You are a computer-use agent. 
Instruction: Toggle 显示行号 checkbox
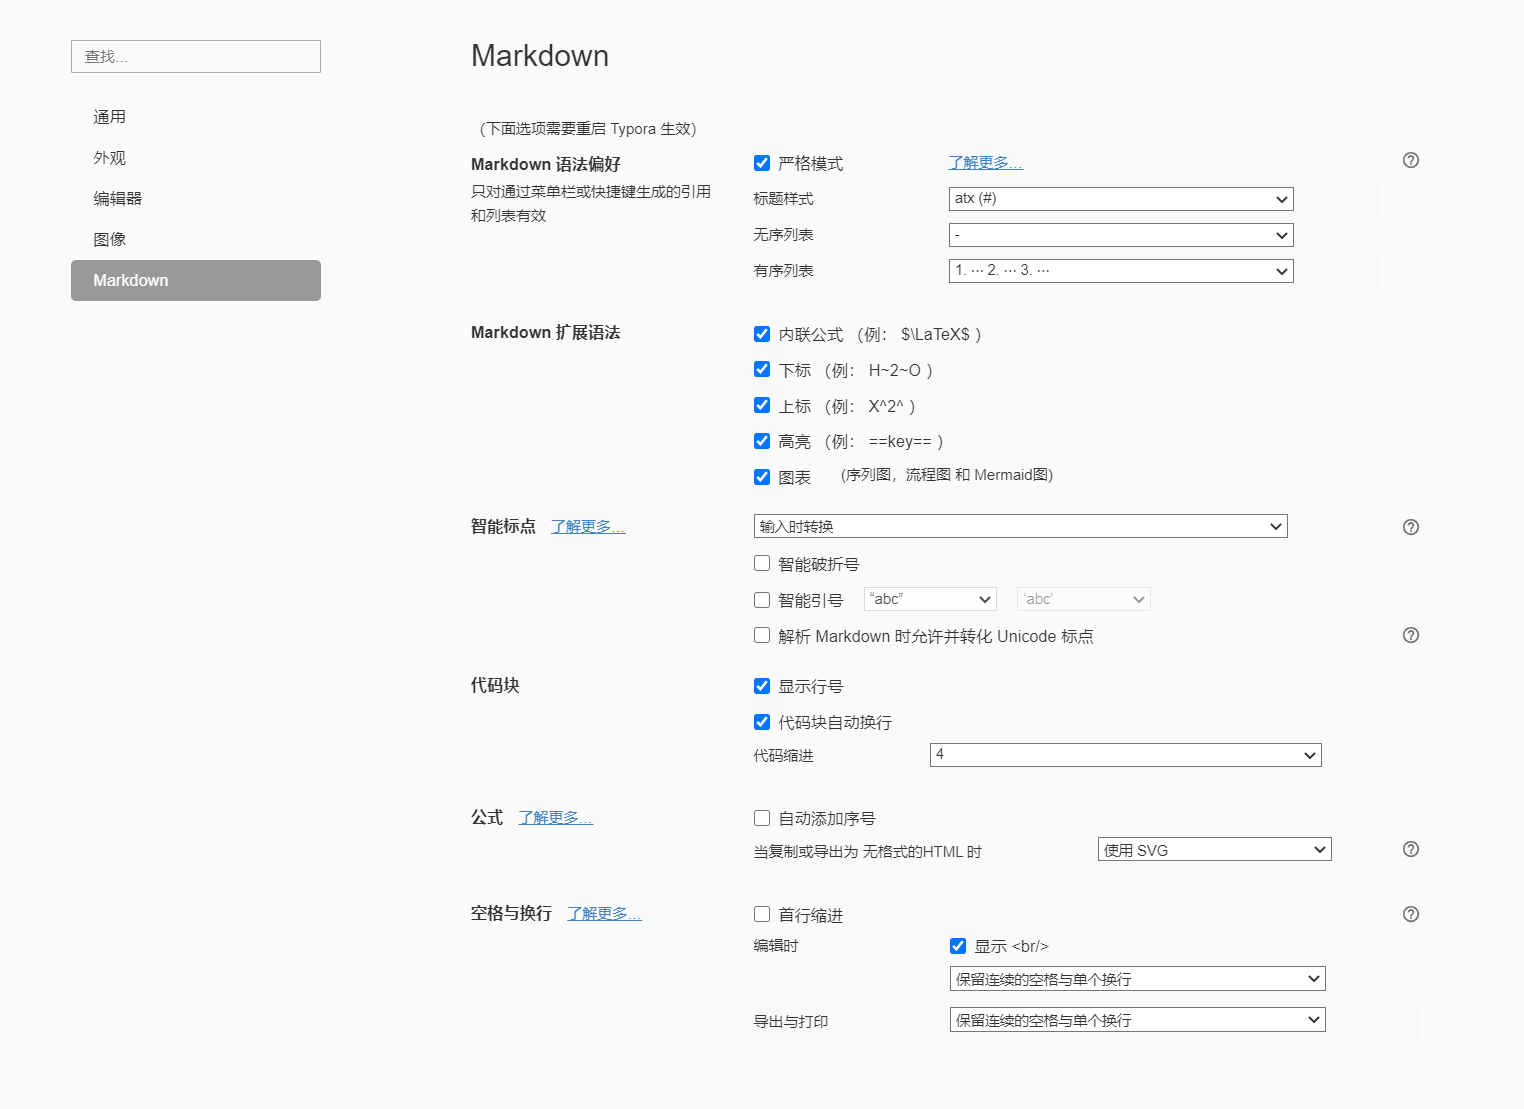(x=762, y=686)
